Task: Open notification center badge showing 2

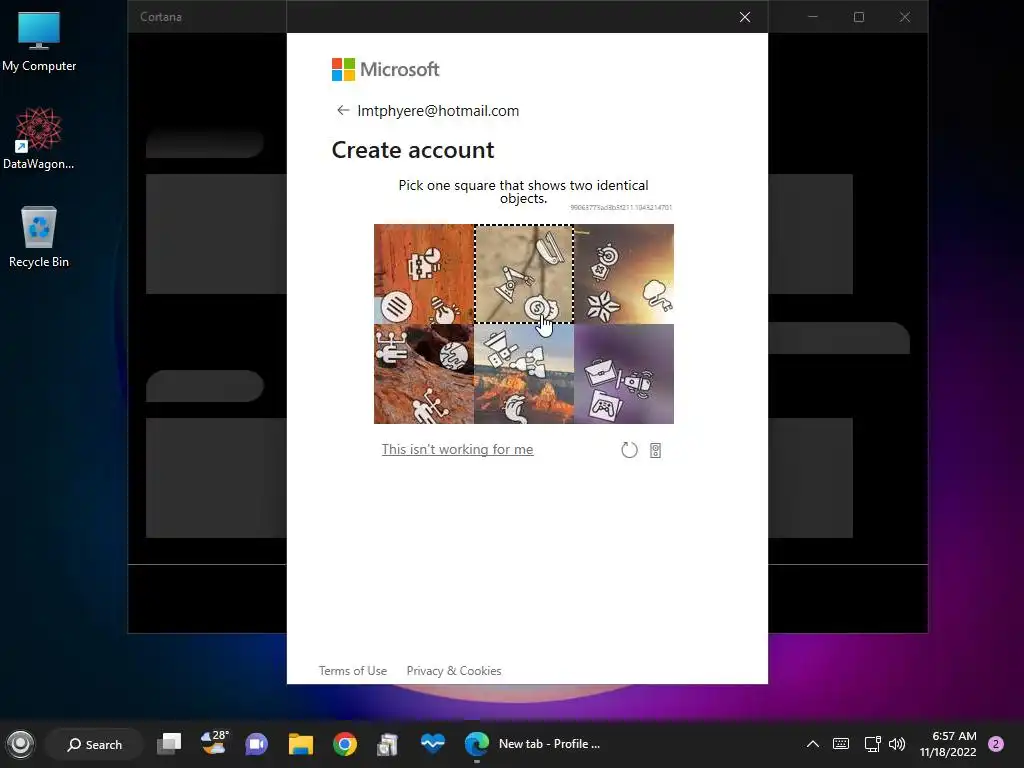Action: pyautogui.click(x=996, y=744)
